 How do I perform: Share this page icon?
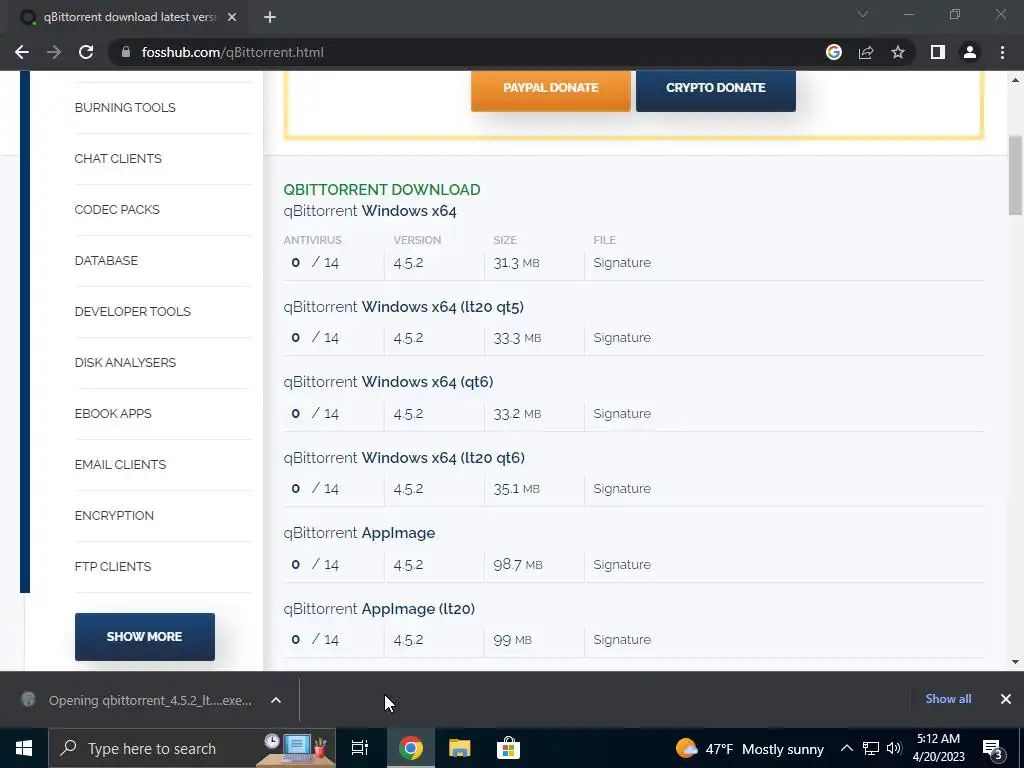pyautogui.click(x=866, y=52)
